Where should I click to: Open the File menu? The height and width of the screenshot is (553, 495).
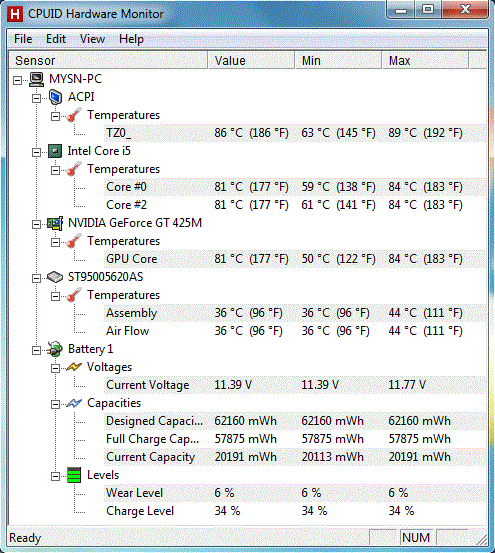23,39
